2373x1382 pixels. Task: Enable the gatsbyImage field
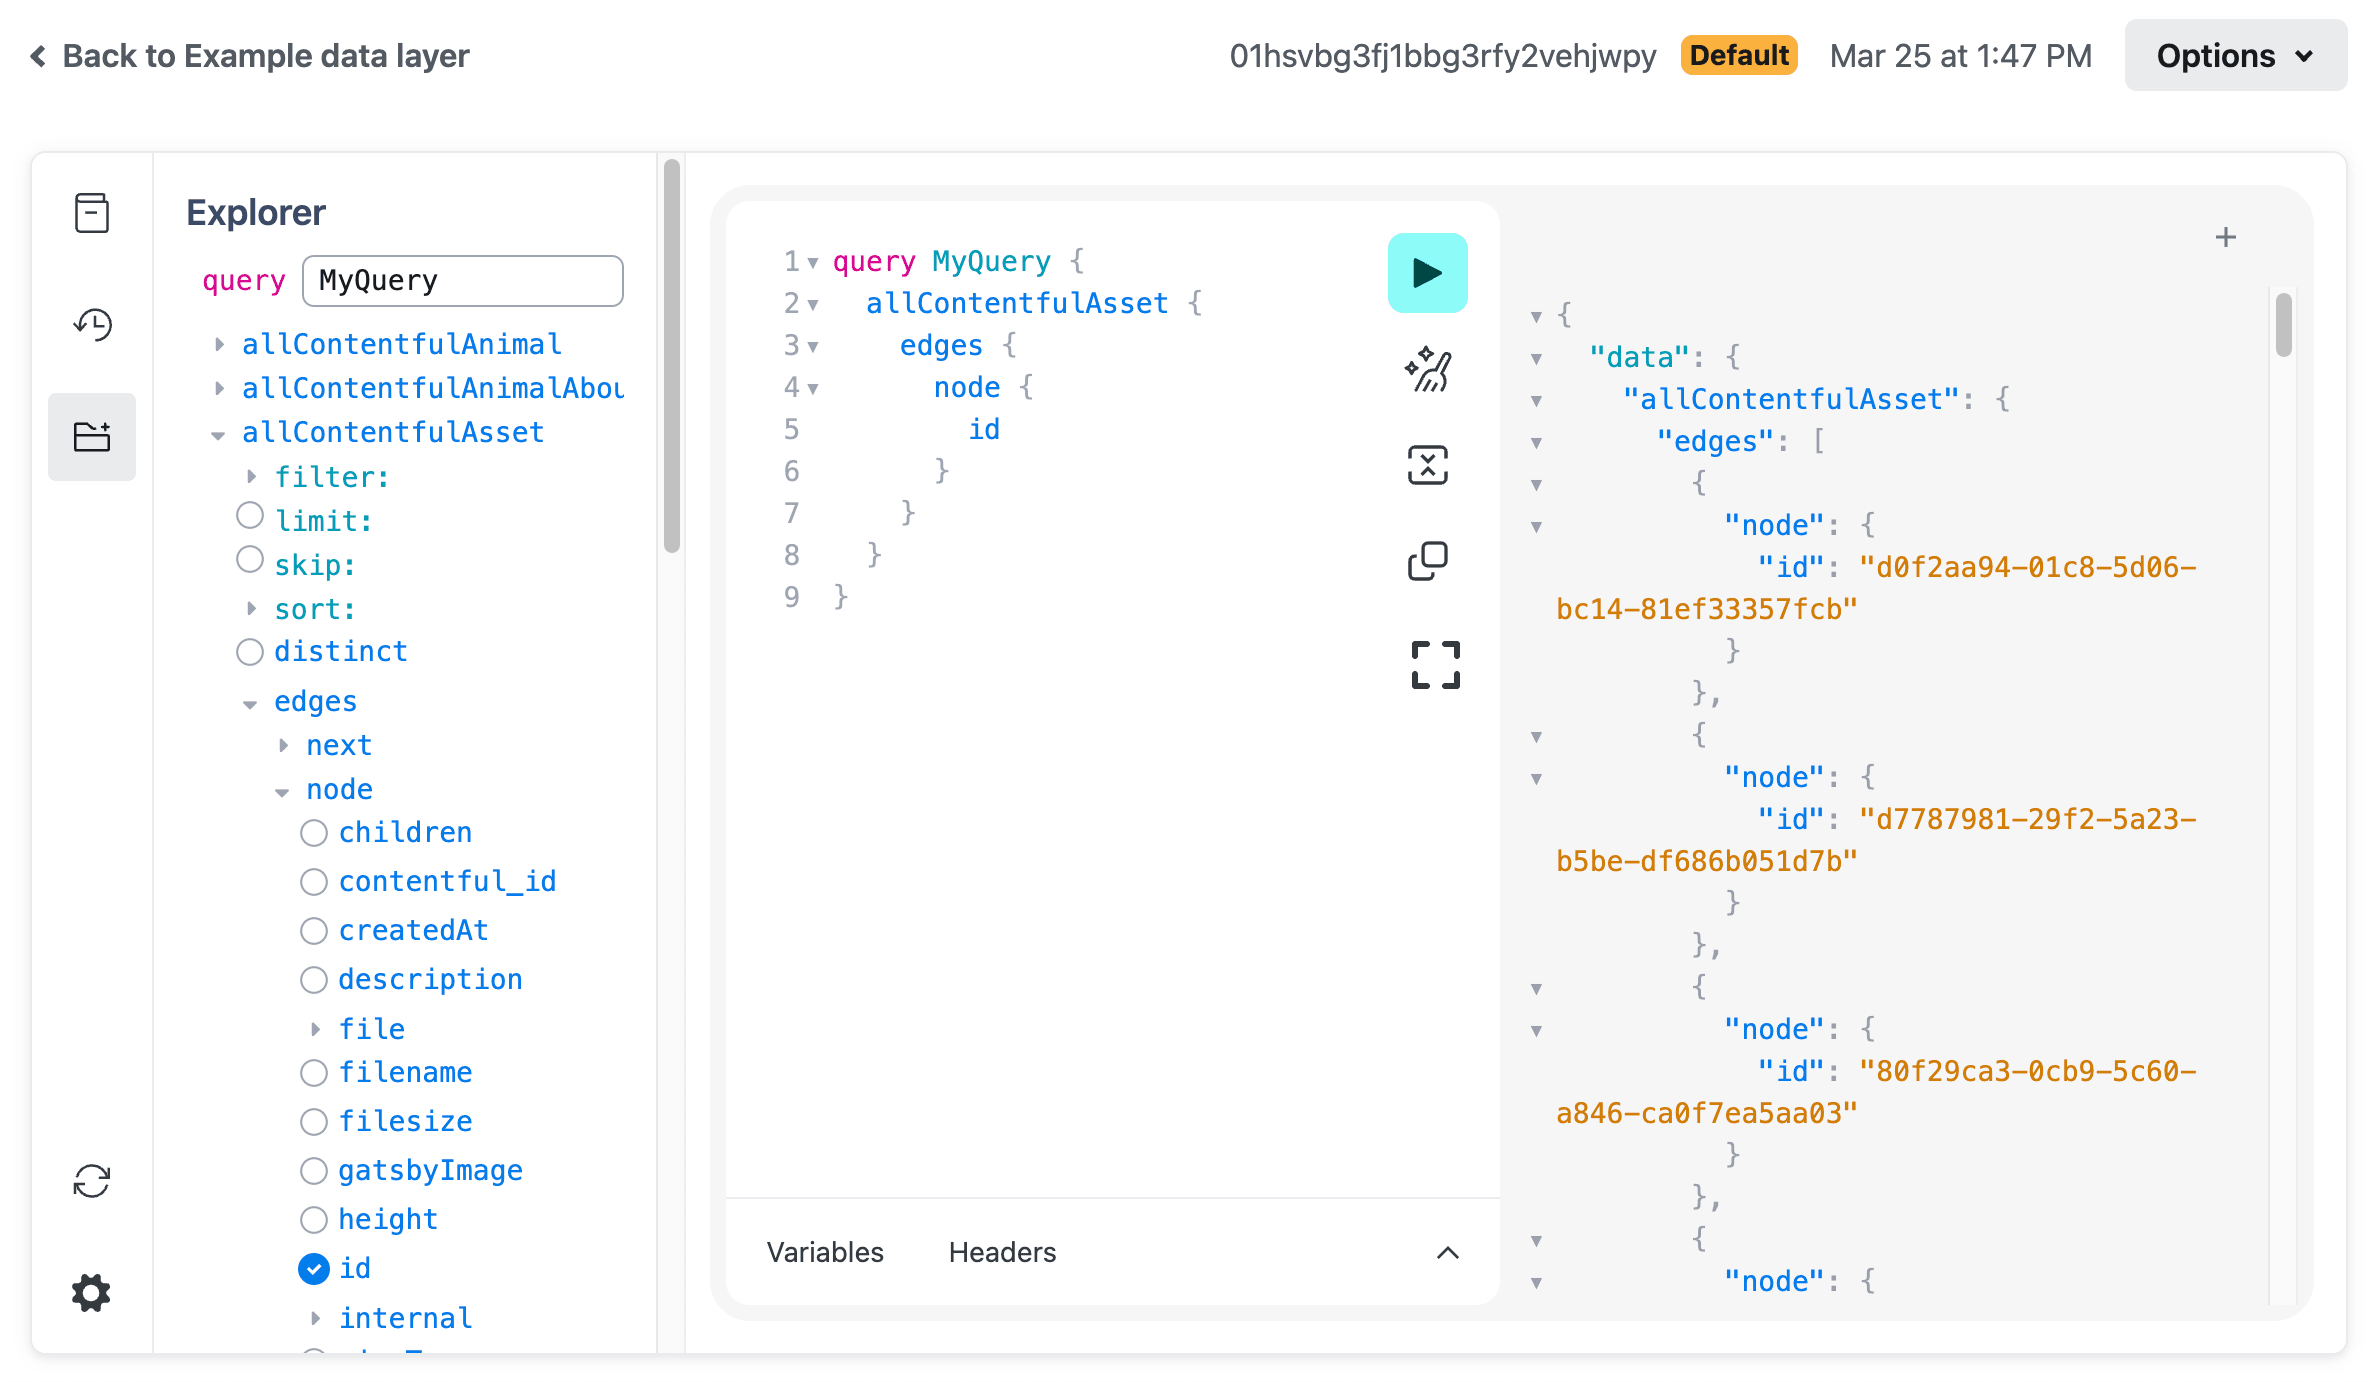coord(314,1171)
